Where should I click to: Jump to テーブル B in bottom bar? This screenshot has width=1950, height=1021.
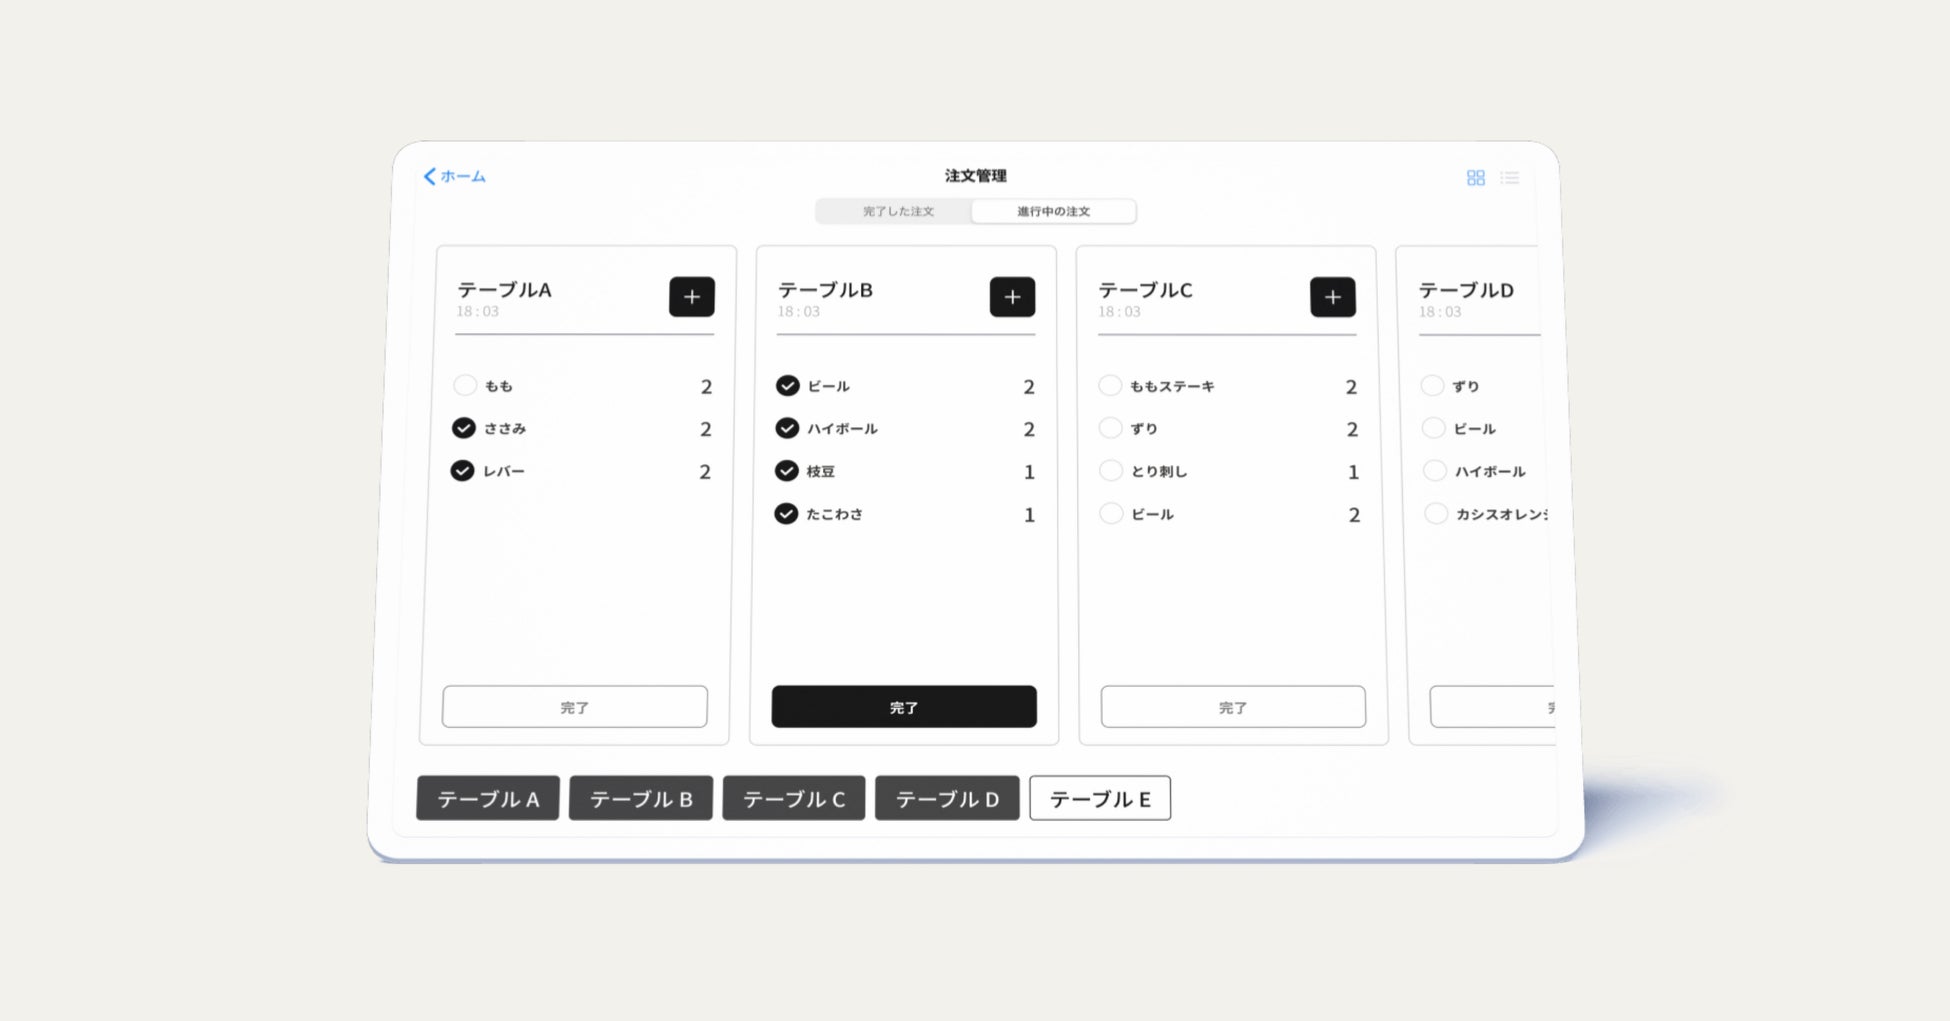pyautogui.click(x=641, y=798)
